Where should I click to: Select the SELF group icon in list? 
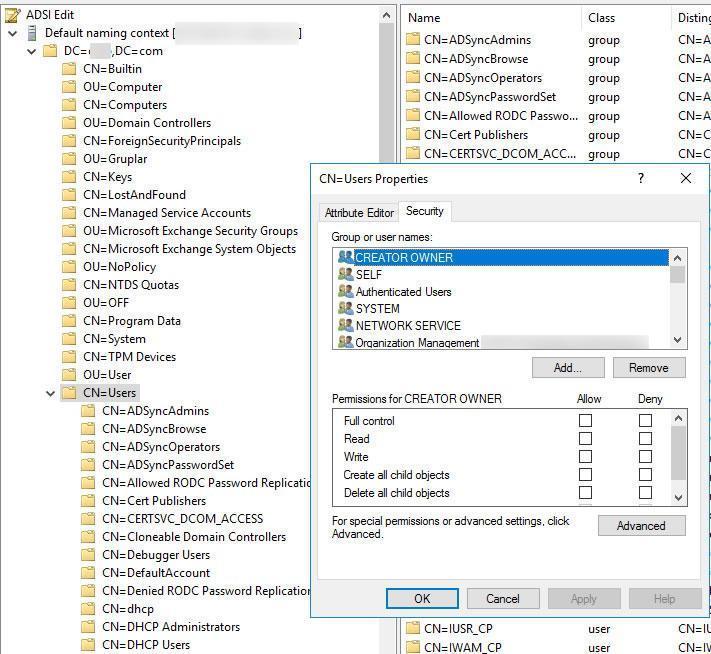coord(346,275)
